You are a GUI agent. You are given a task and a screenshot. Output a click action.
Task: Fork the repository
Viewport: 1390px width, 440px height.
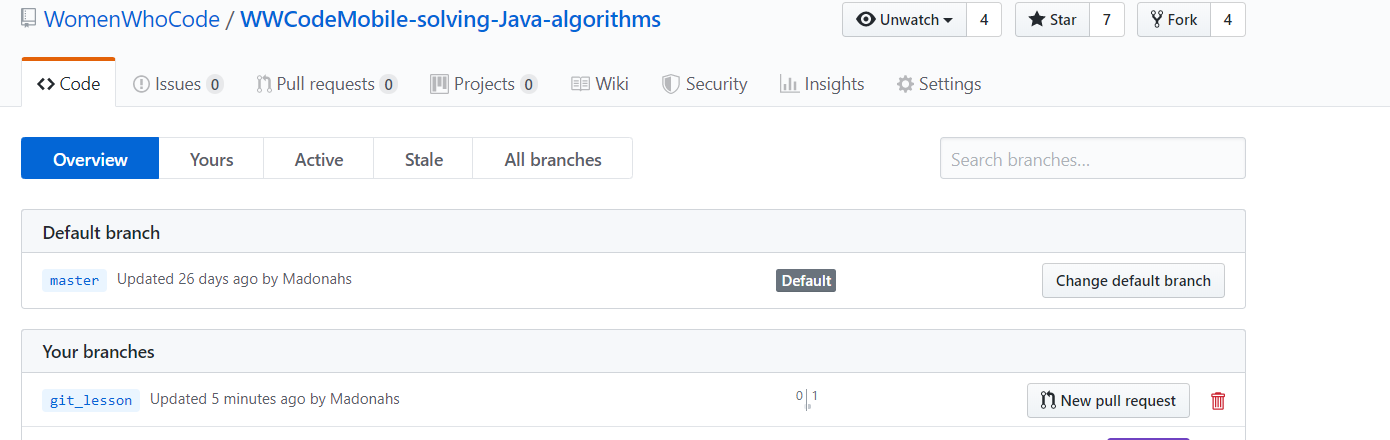1174,19
